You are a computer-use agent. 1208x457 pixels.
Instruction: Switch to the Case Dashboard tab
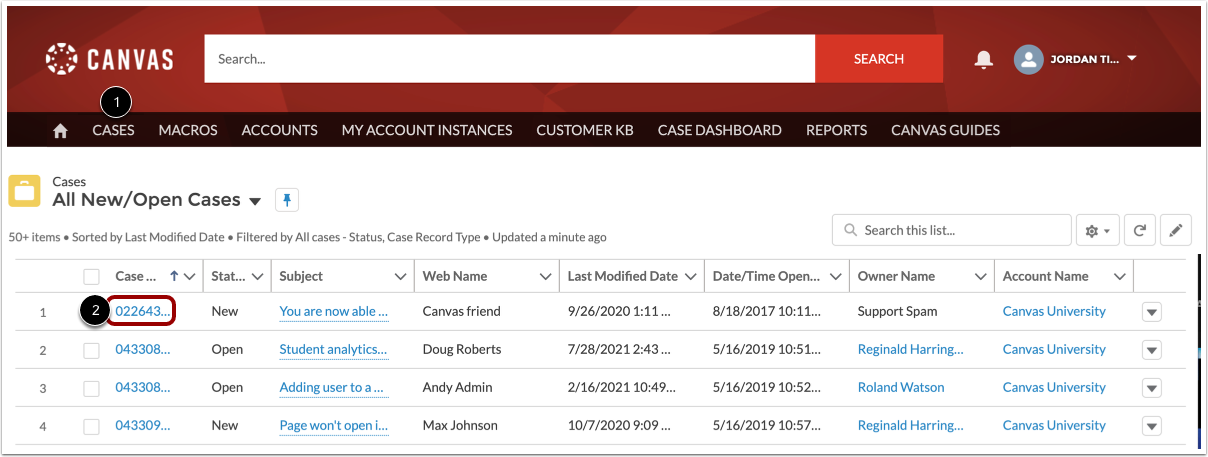coord(719,130)
